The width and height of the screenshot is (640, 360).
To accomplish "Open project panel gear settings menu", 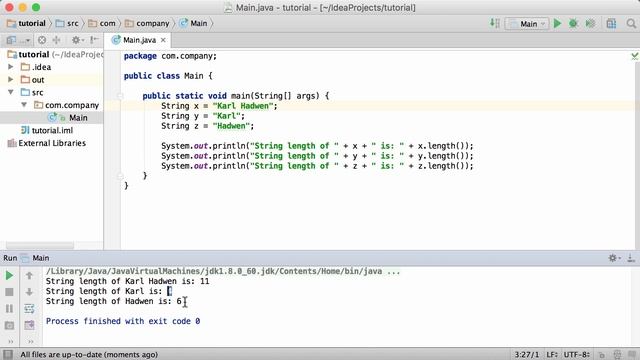I will 77,40.
